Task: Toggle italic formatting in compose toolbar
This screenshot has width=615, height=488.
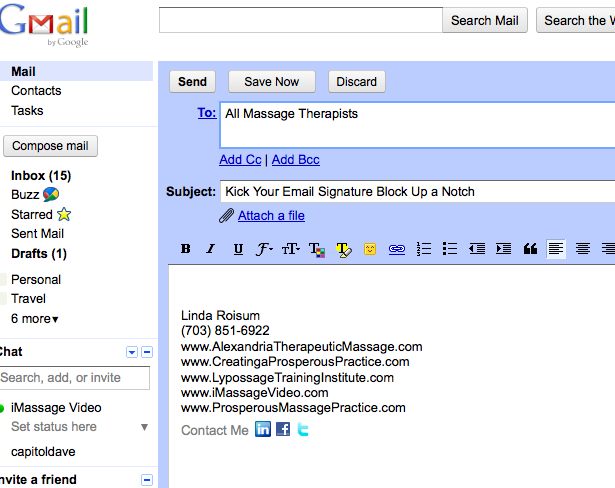Action: pos(211,249)
